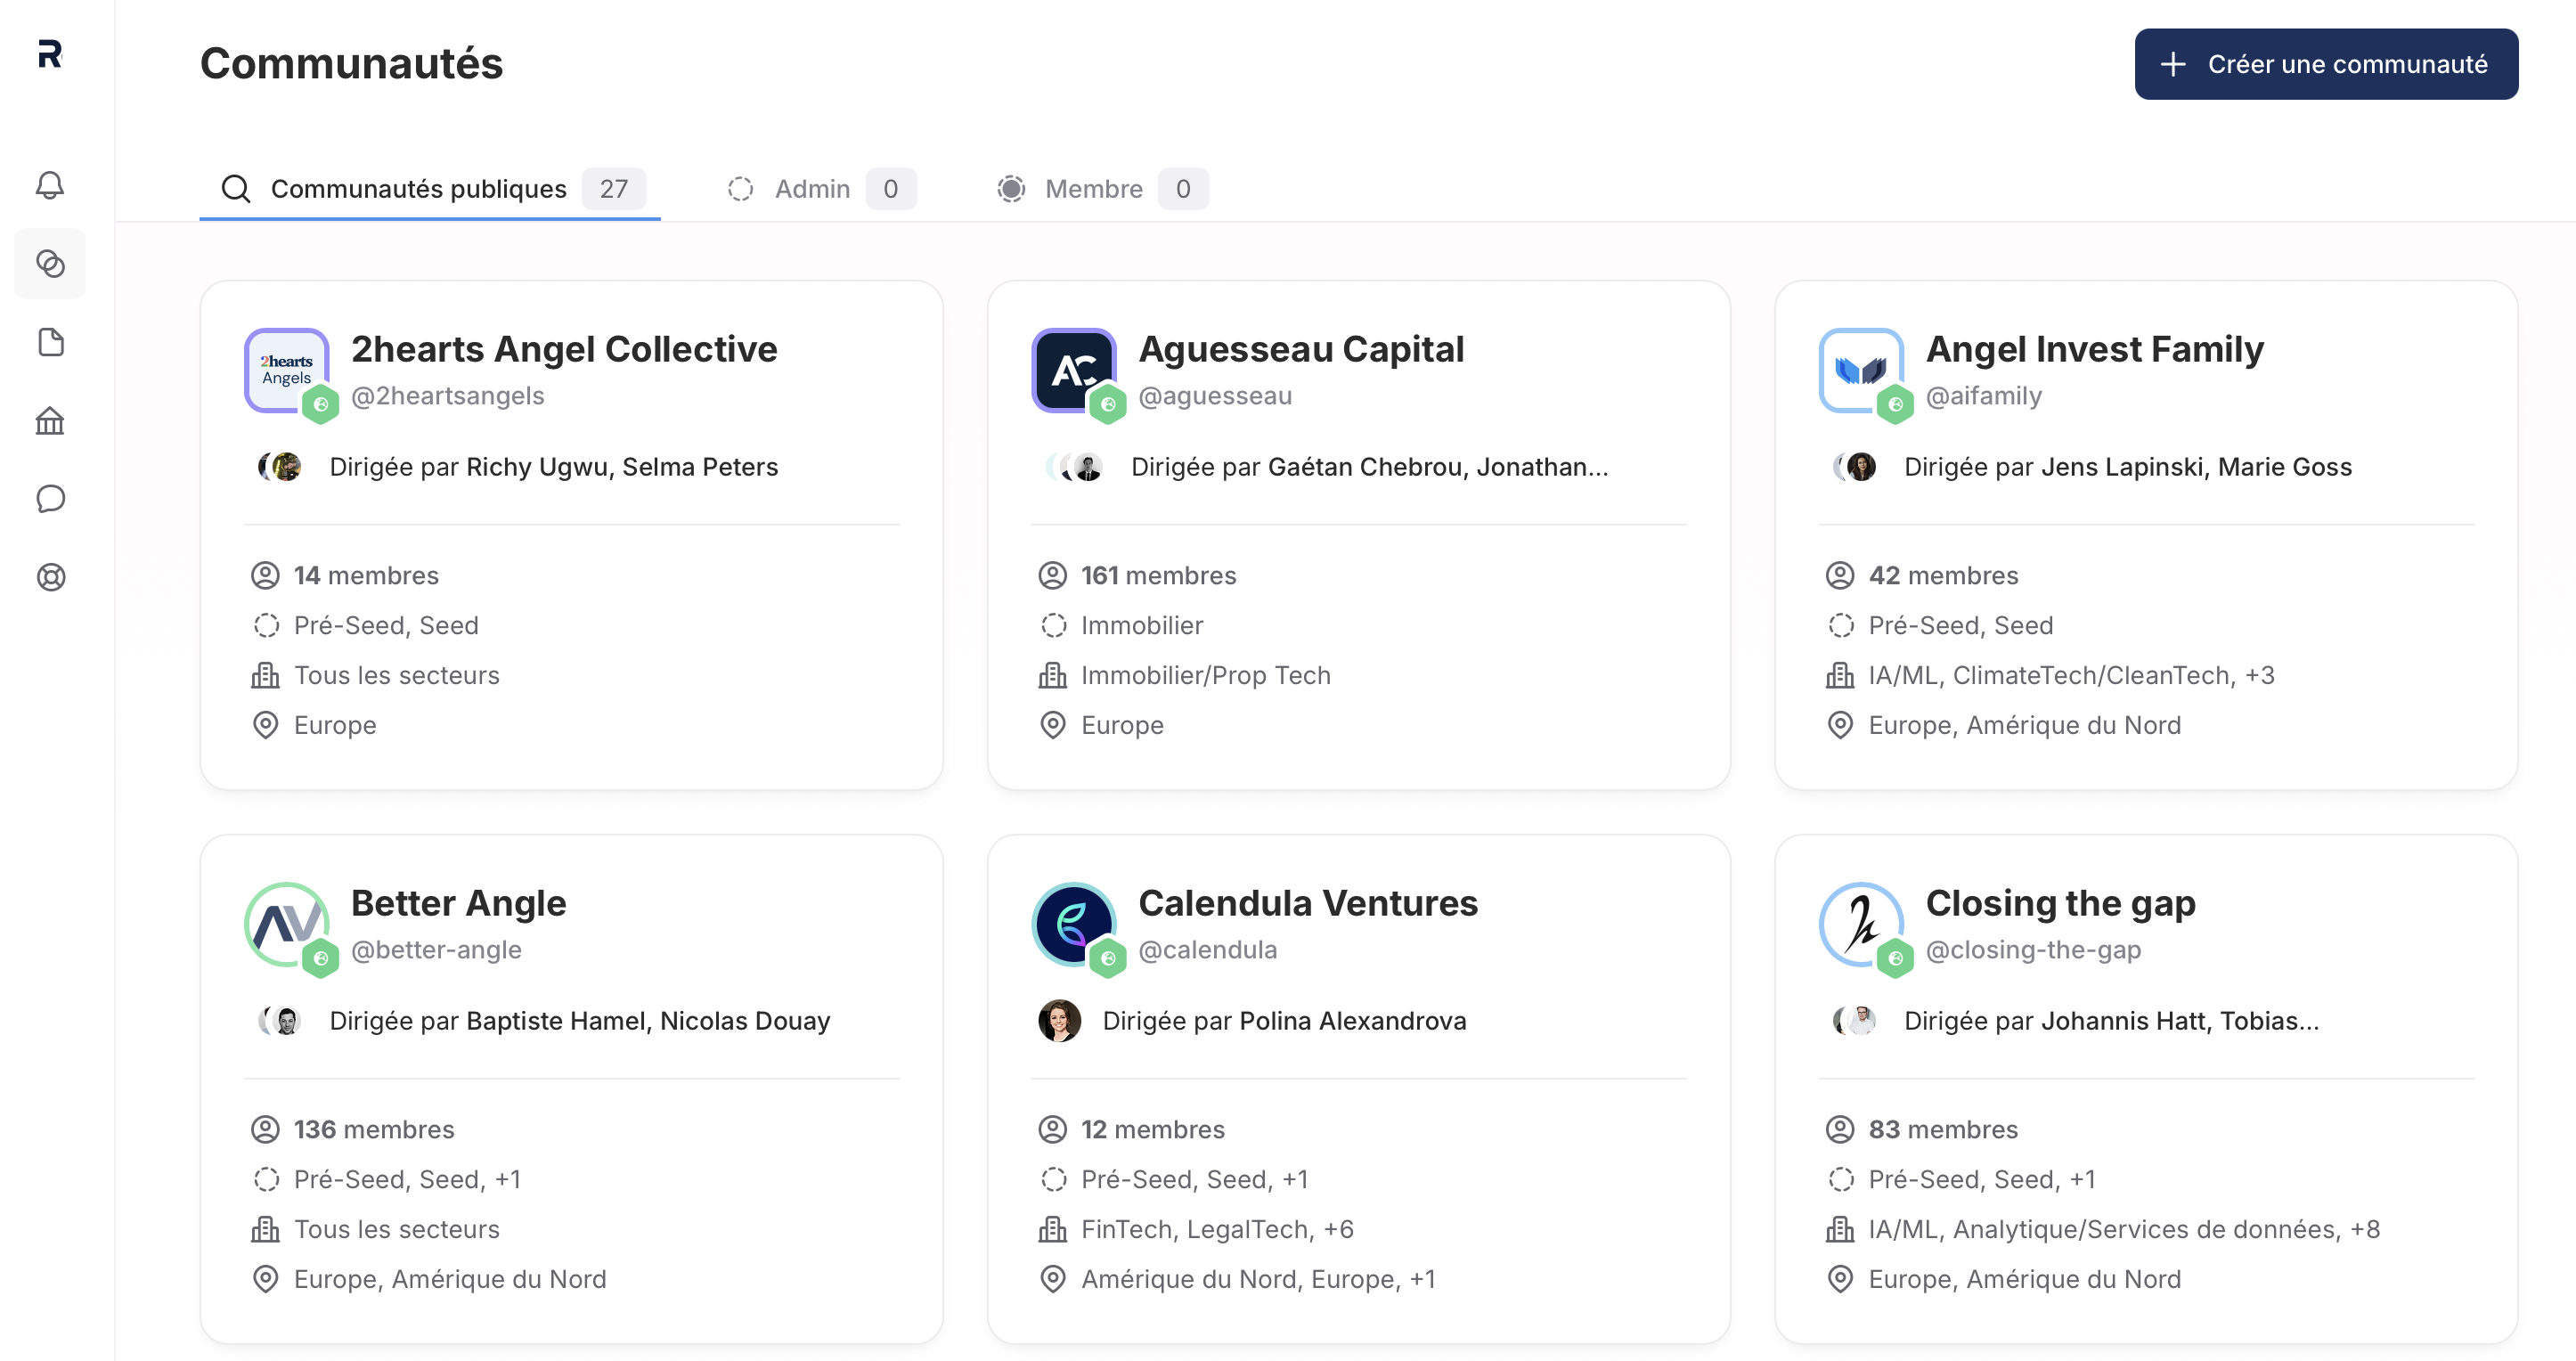Click the Créer une communauté button
Viewport: 2576px width, 1361px height.
(2326, 64)
